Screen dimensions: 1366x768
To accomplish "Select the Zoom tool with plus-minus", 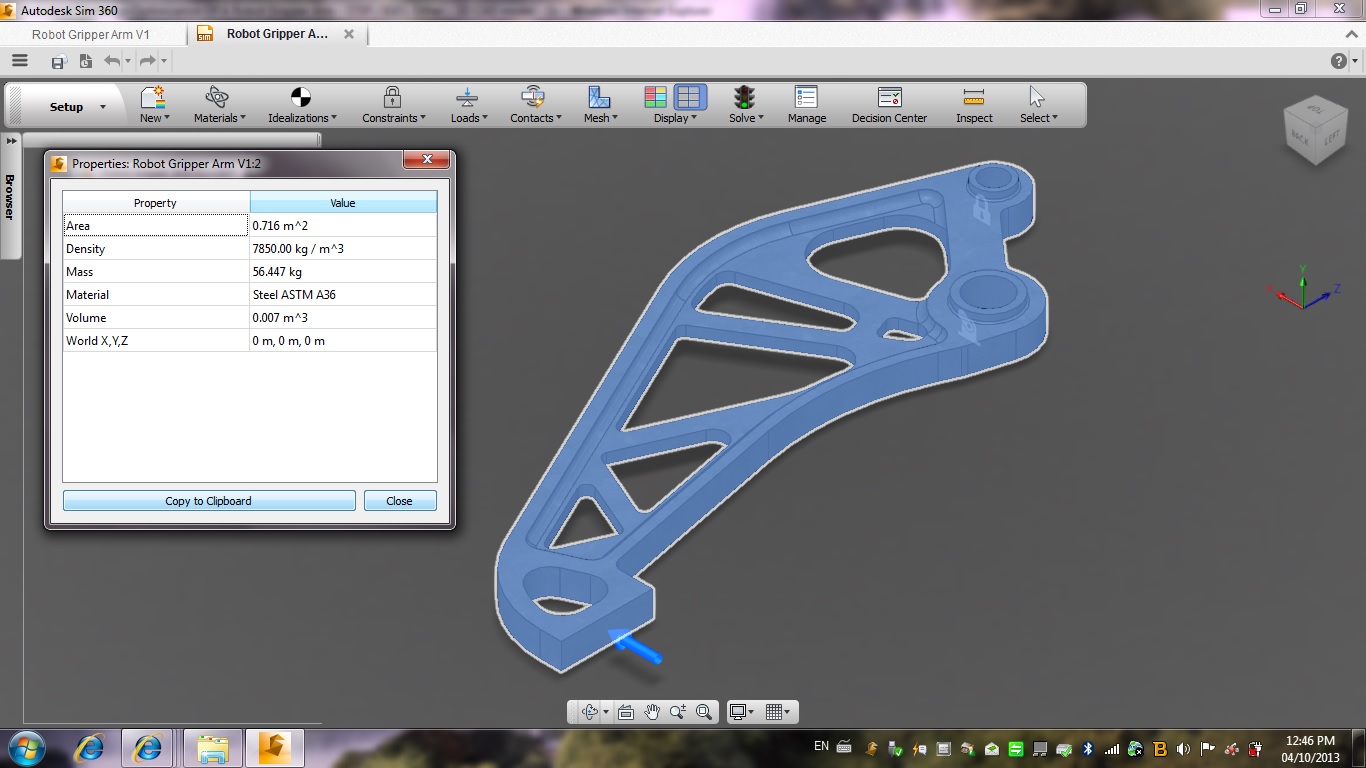I will tap(678, 712).
